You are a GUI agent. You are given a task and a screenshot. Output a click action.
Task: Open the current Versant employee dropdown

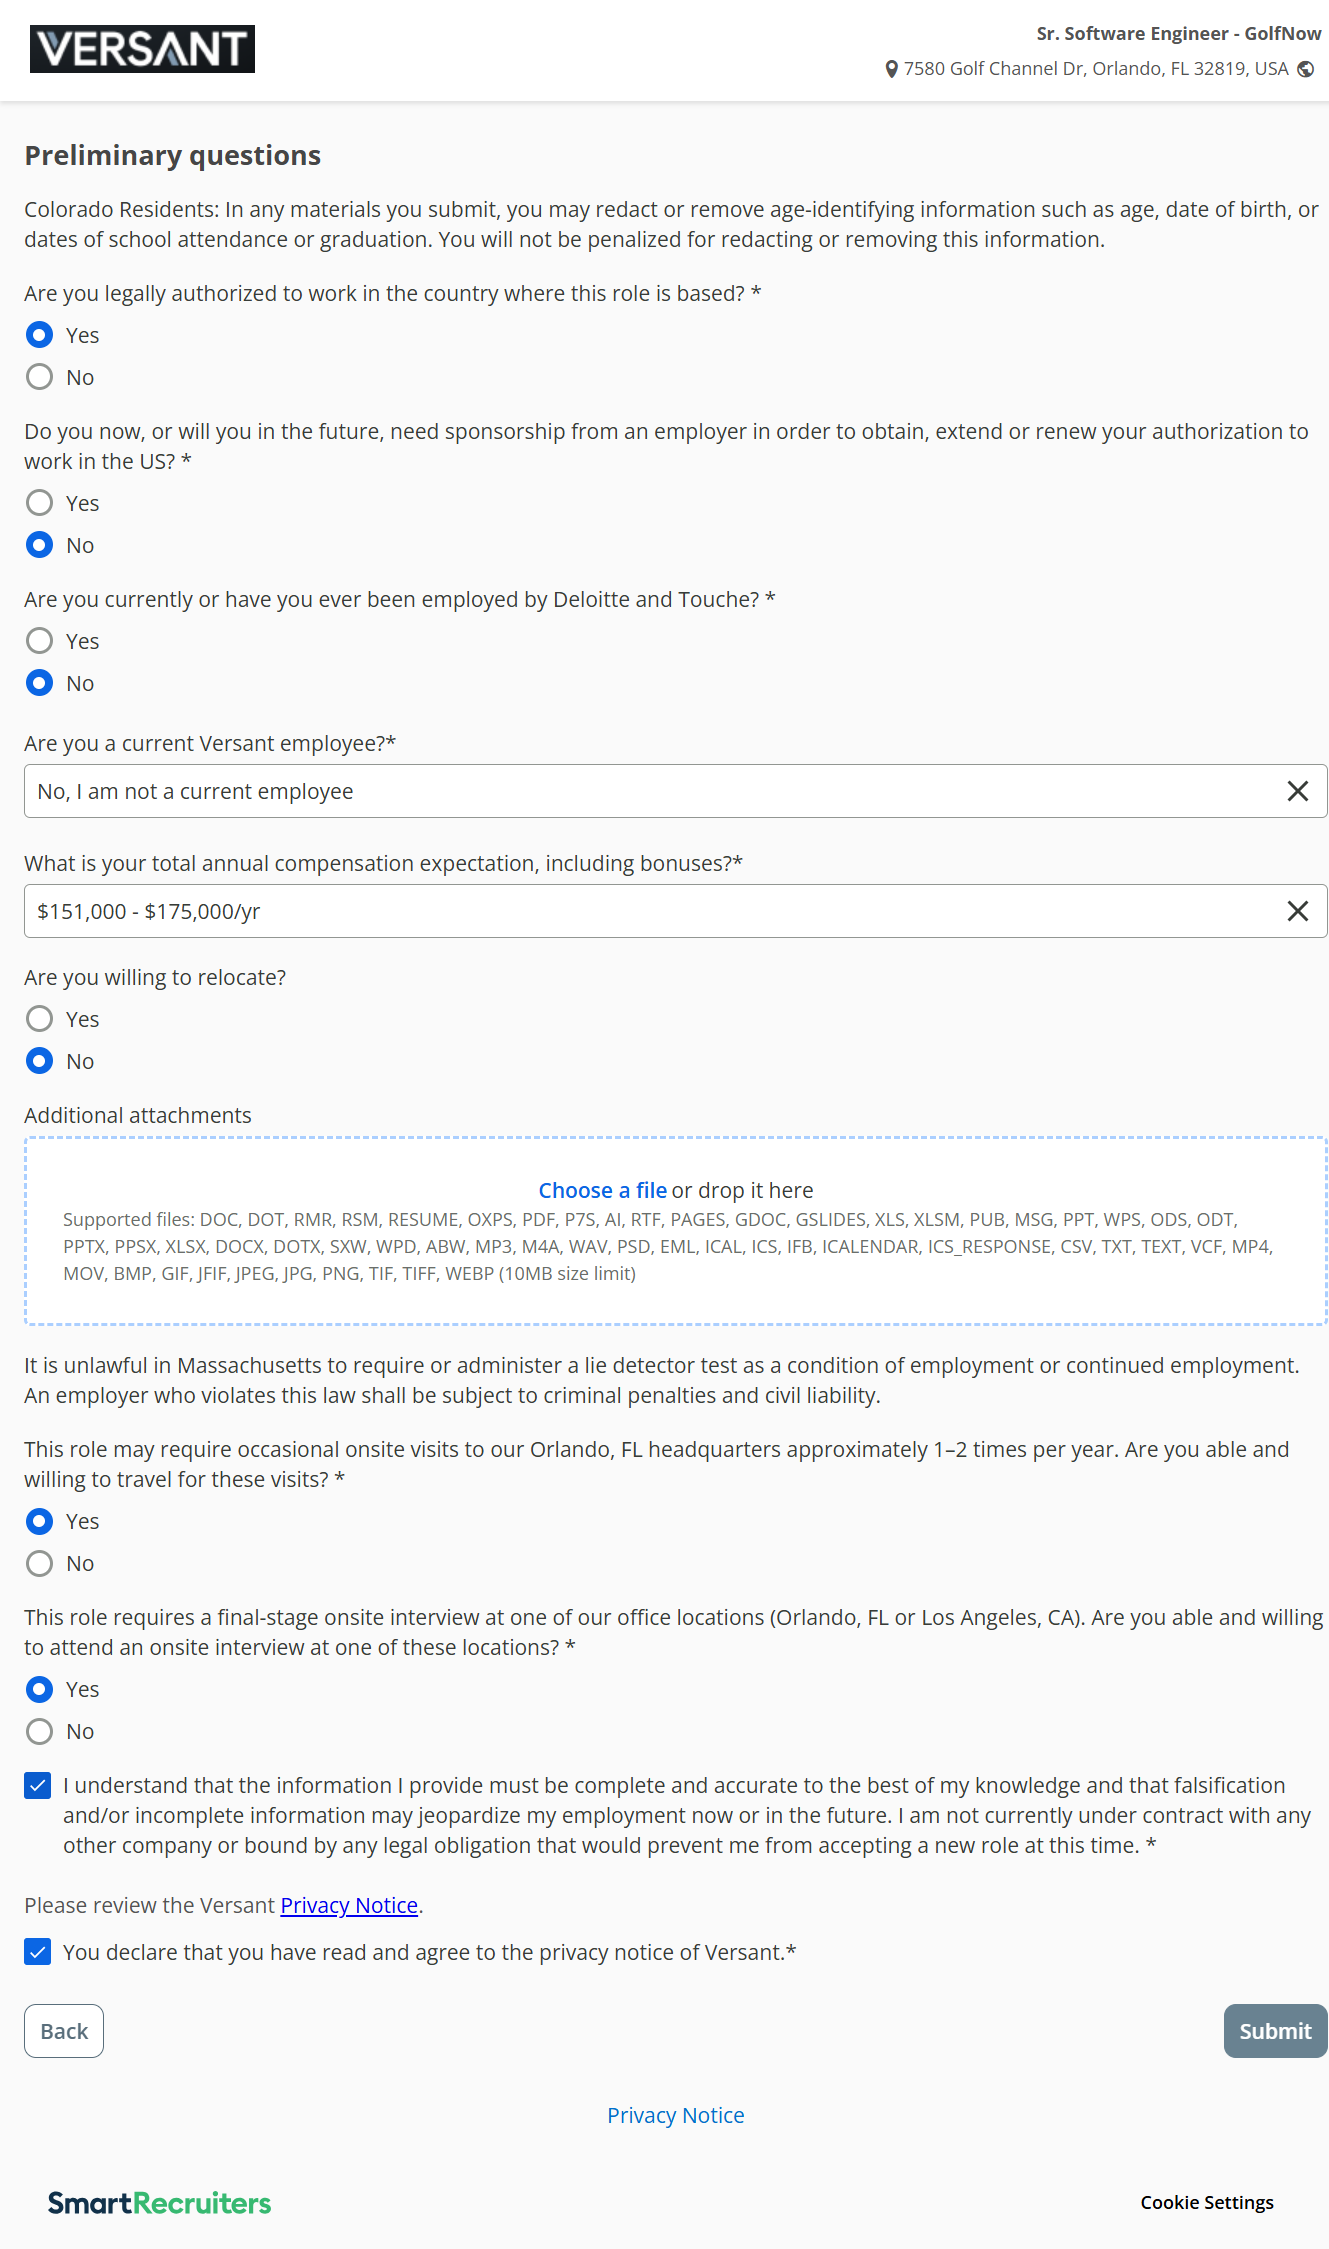click(650, 791)
